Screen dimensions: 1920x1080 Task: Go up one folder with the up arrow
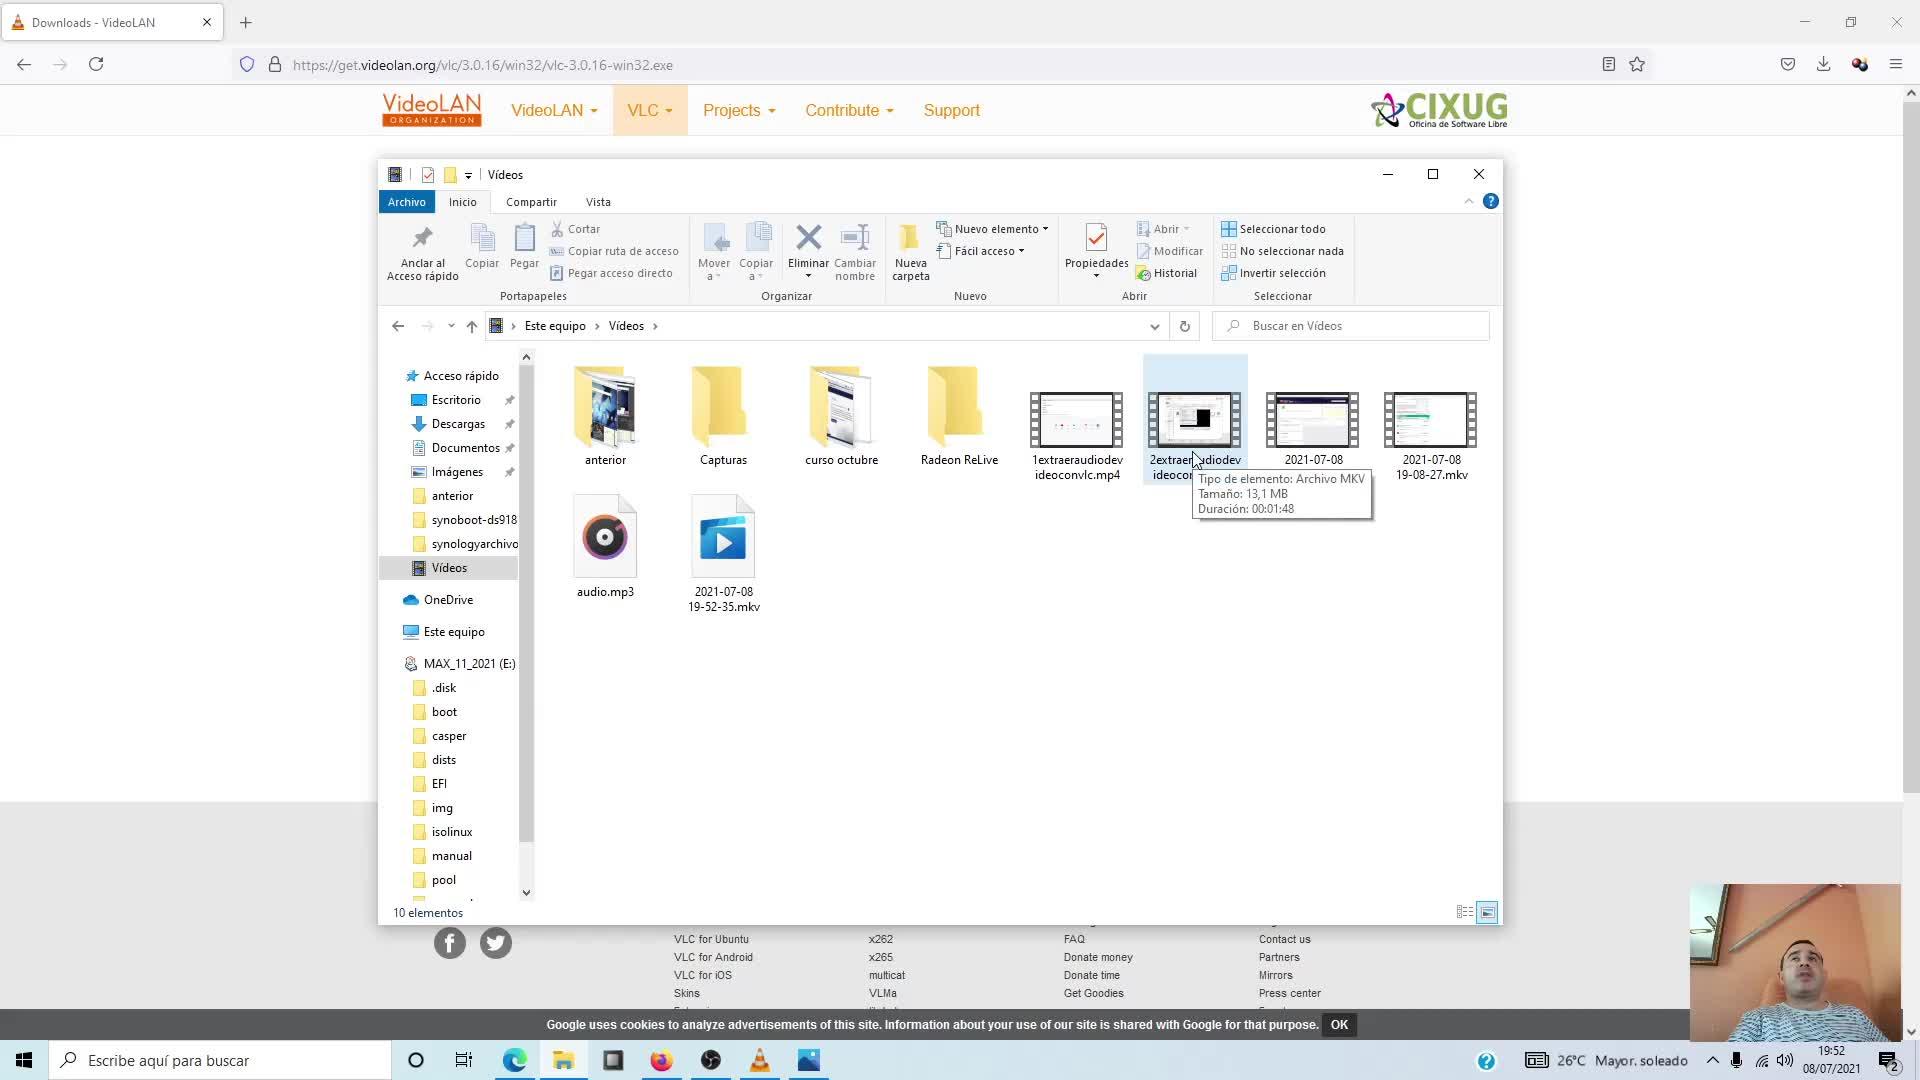pos(471,326)
